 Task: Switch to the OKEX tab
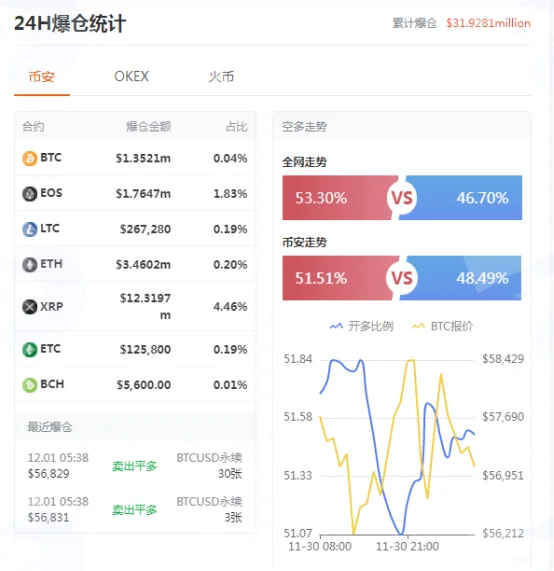(x=131, y=76)
